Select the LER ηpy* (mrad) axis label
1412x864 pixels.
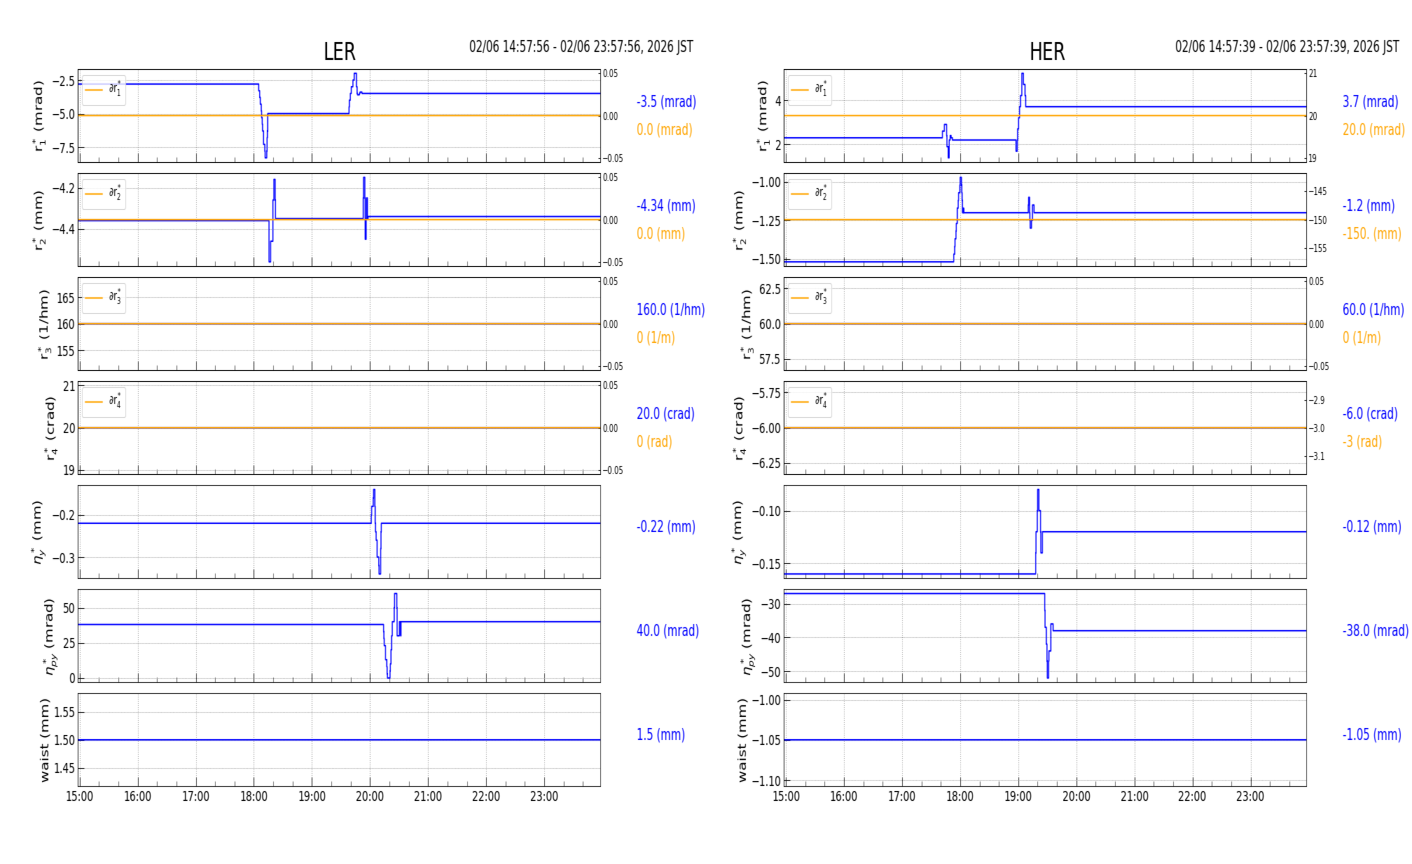coord(49,636)
